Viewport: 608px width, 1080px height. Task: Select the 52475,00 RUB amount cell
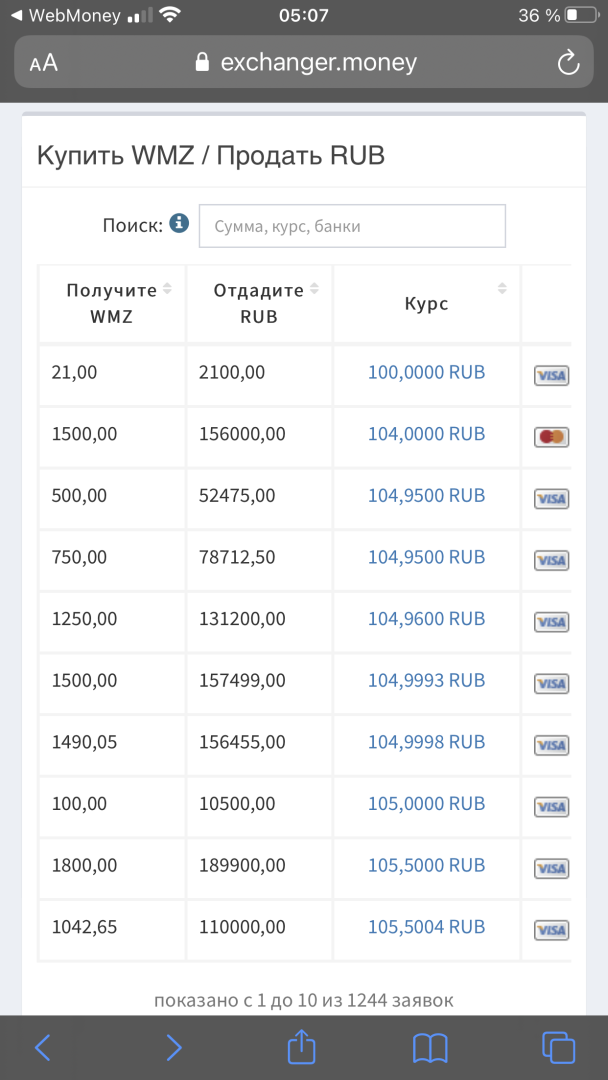pos(260,498)
